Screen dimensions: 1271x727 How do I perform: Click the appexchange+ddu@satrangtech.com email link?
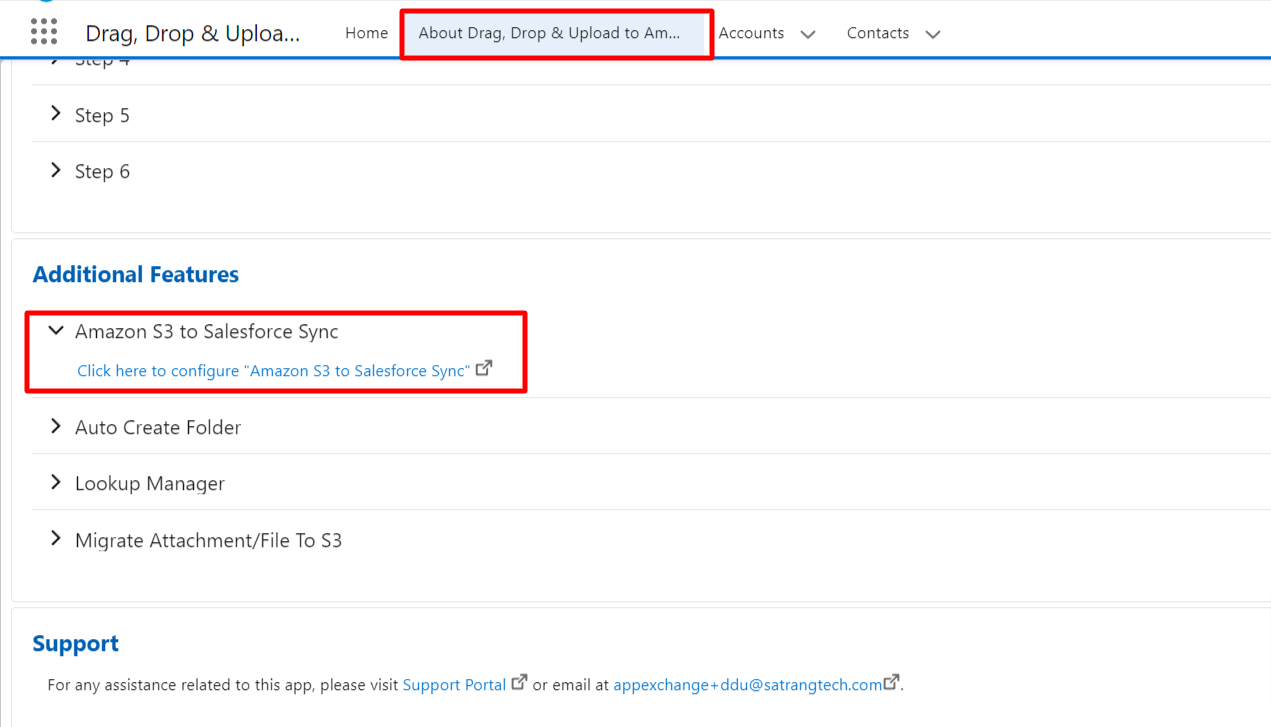748,685
